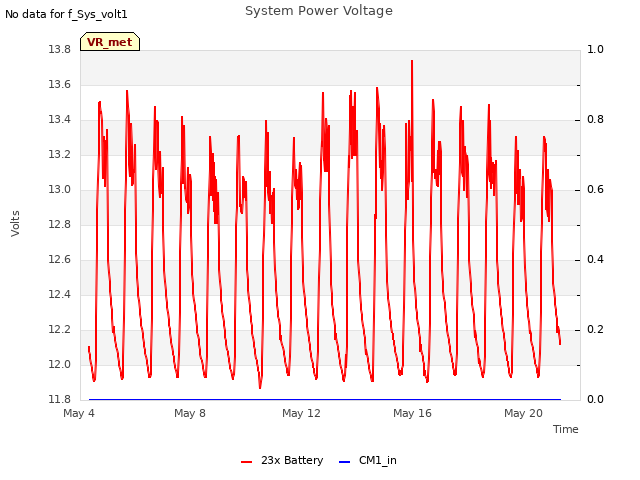
Task: Click the Time x-axis label
Action: (x=566, y=429)
